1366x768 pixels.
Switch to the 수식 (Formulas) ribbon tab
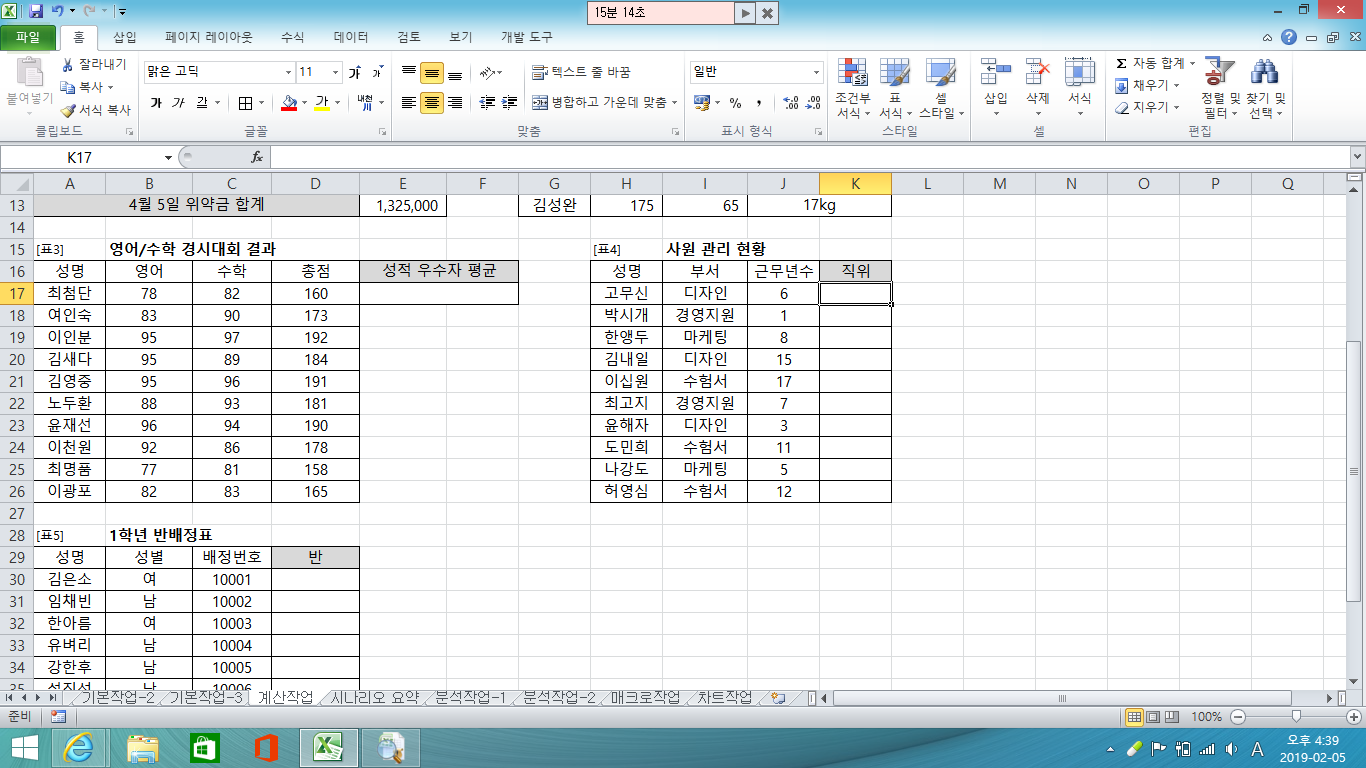tap(292, 37)
